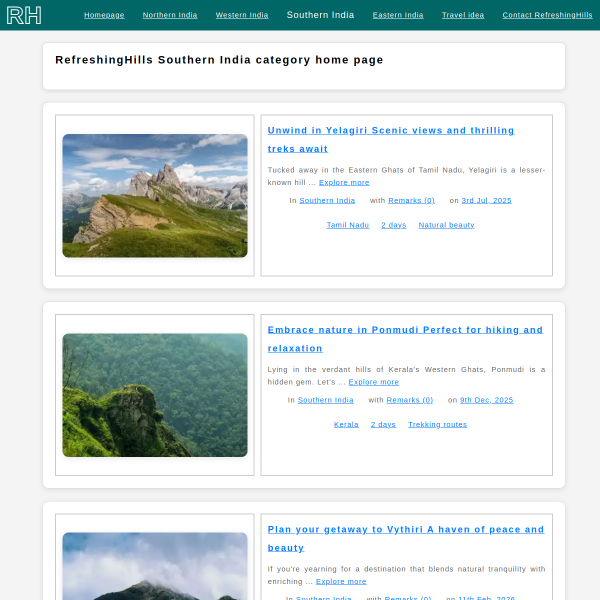Click the Vythiri misty hill thumbnail

pos(155,566)
